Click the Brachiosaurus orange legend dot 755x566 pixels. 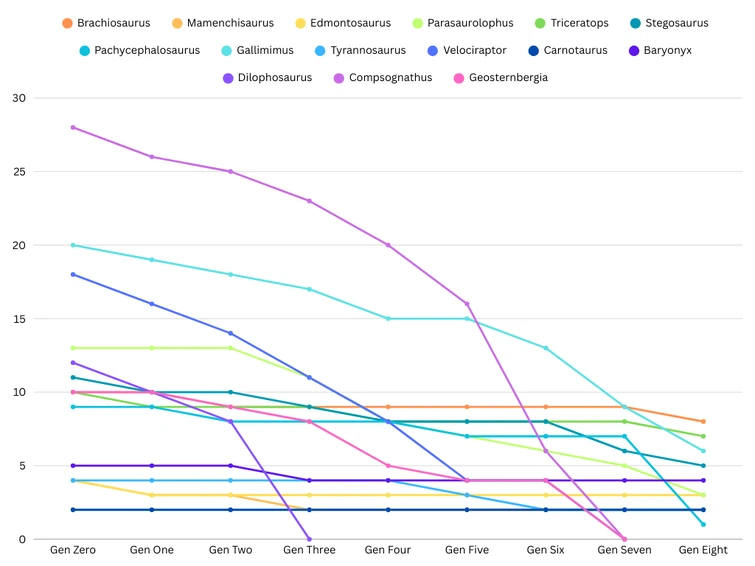(x=67, y=23)
